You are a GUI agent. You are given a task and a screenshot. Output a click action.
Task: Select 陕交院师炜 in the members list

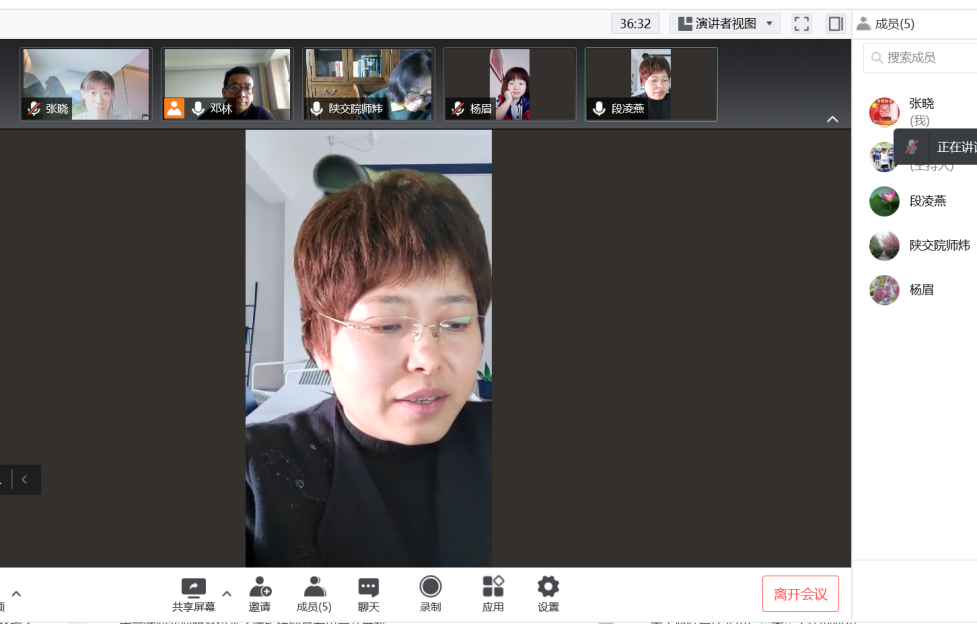coord(922,246)
